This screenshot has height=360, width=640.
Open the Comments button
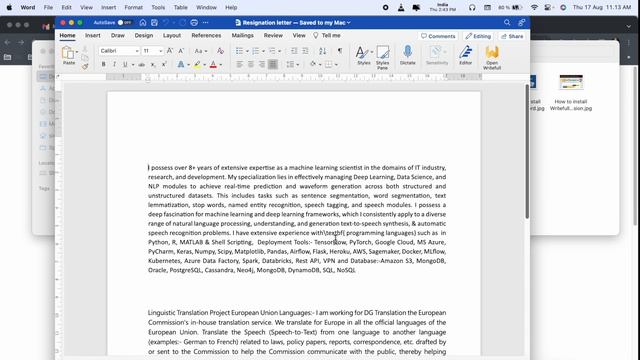pos(438,36)
